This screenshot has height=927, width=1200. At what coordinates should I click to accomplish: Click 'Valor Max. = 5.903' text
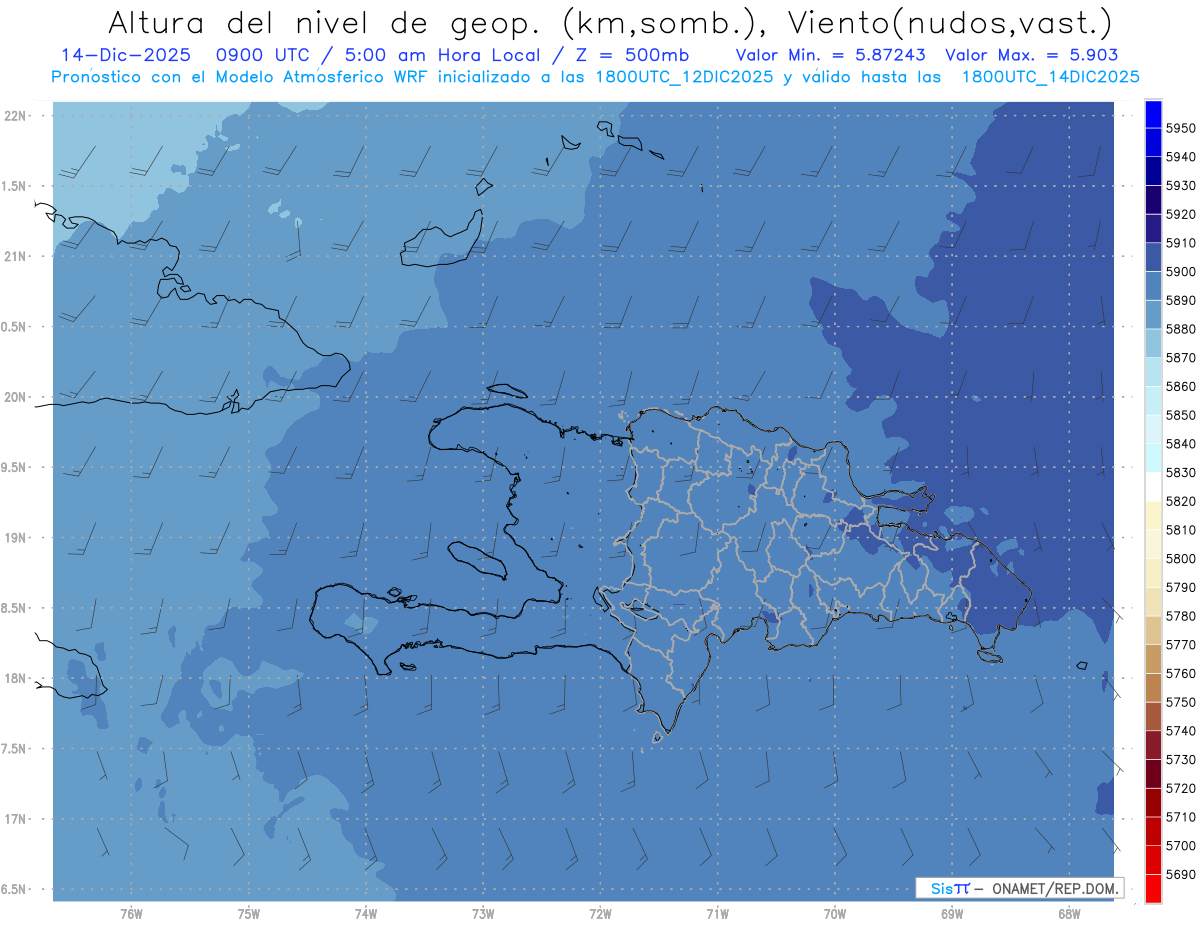tap(1031, 55)
